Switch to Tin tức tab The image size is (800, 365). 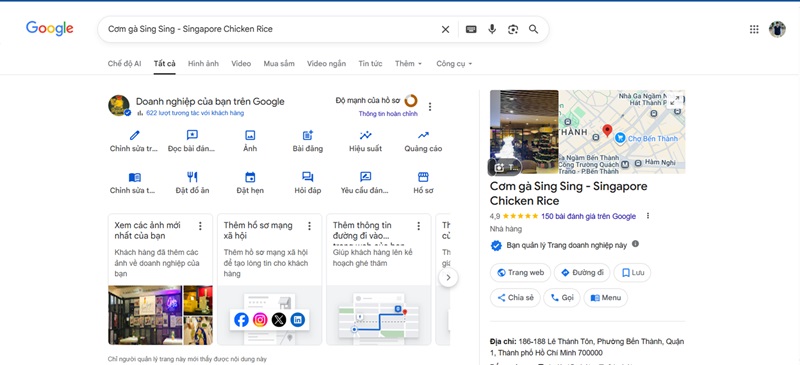click(370, 64)
